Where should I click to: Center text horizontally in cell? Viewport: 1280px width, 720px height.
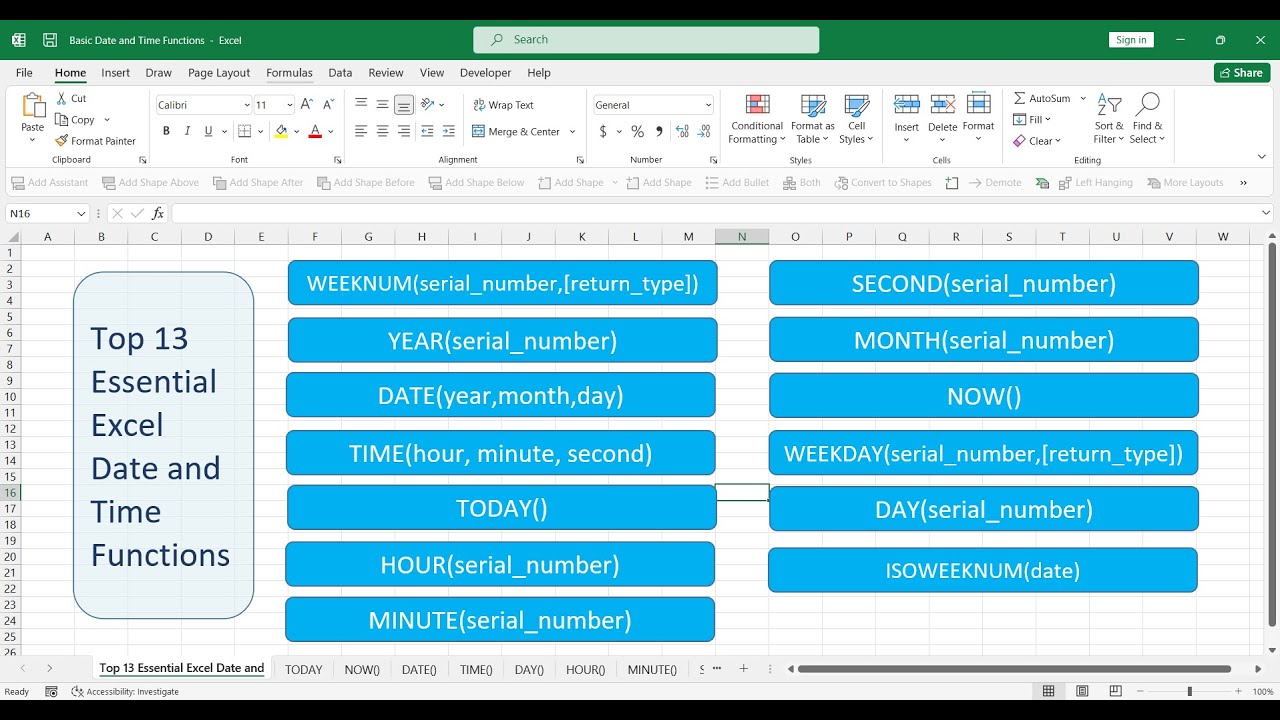(382, 131)
